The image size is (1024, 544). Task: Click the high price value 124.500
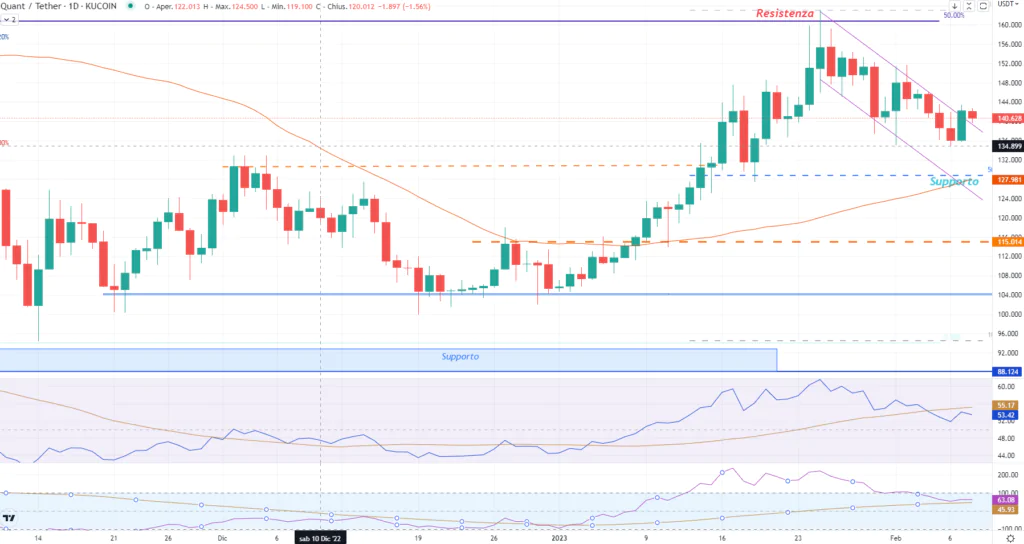(244, 7)
